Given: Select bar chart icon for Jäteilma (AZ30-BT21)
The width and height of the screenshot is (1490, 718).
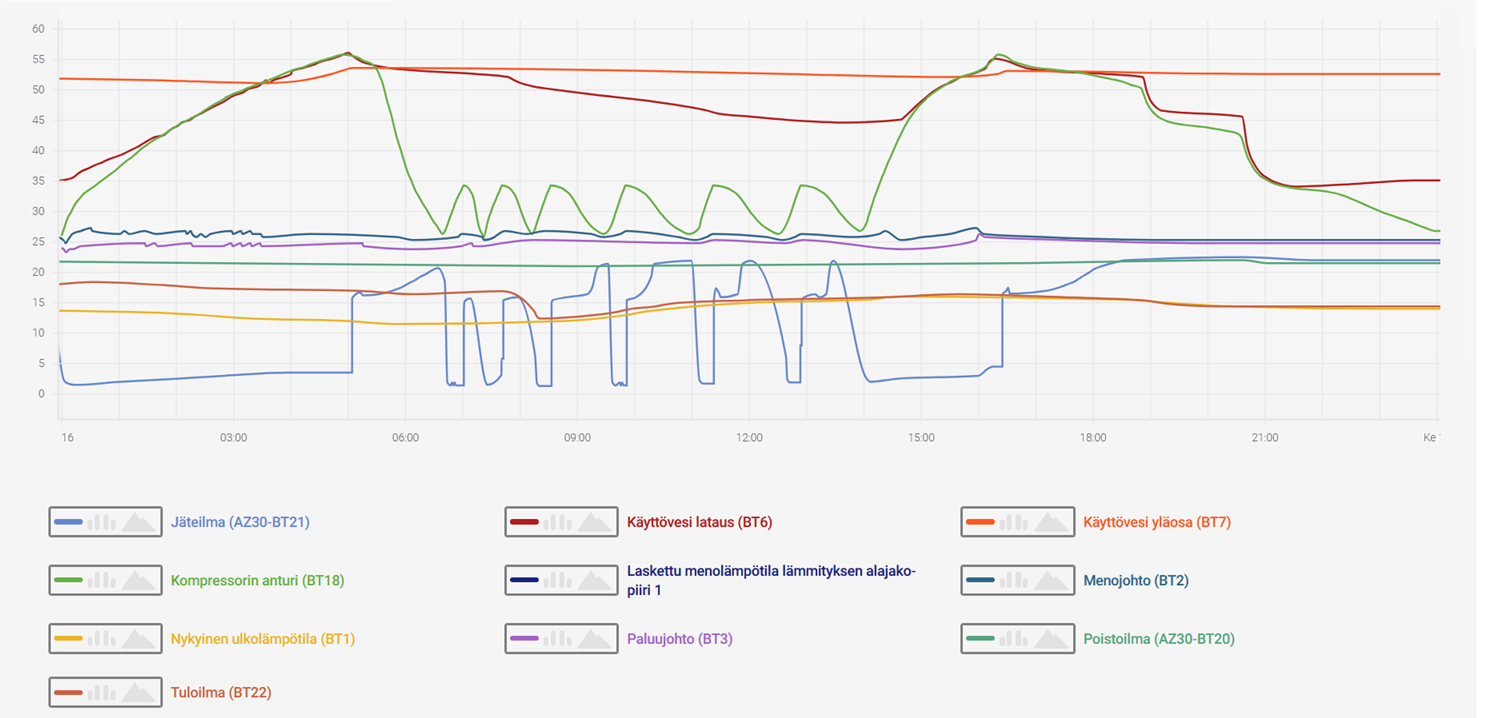Looking at the screenshot, I should 102,522.
